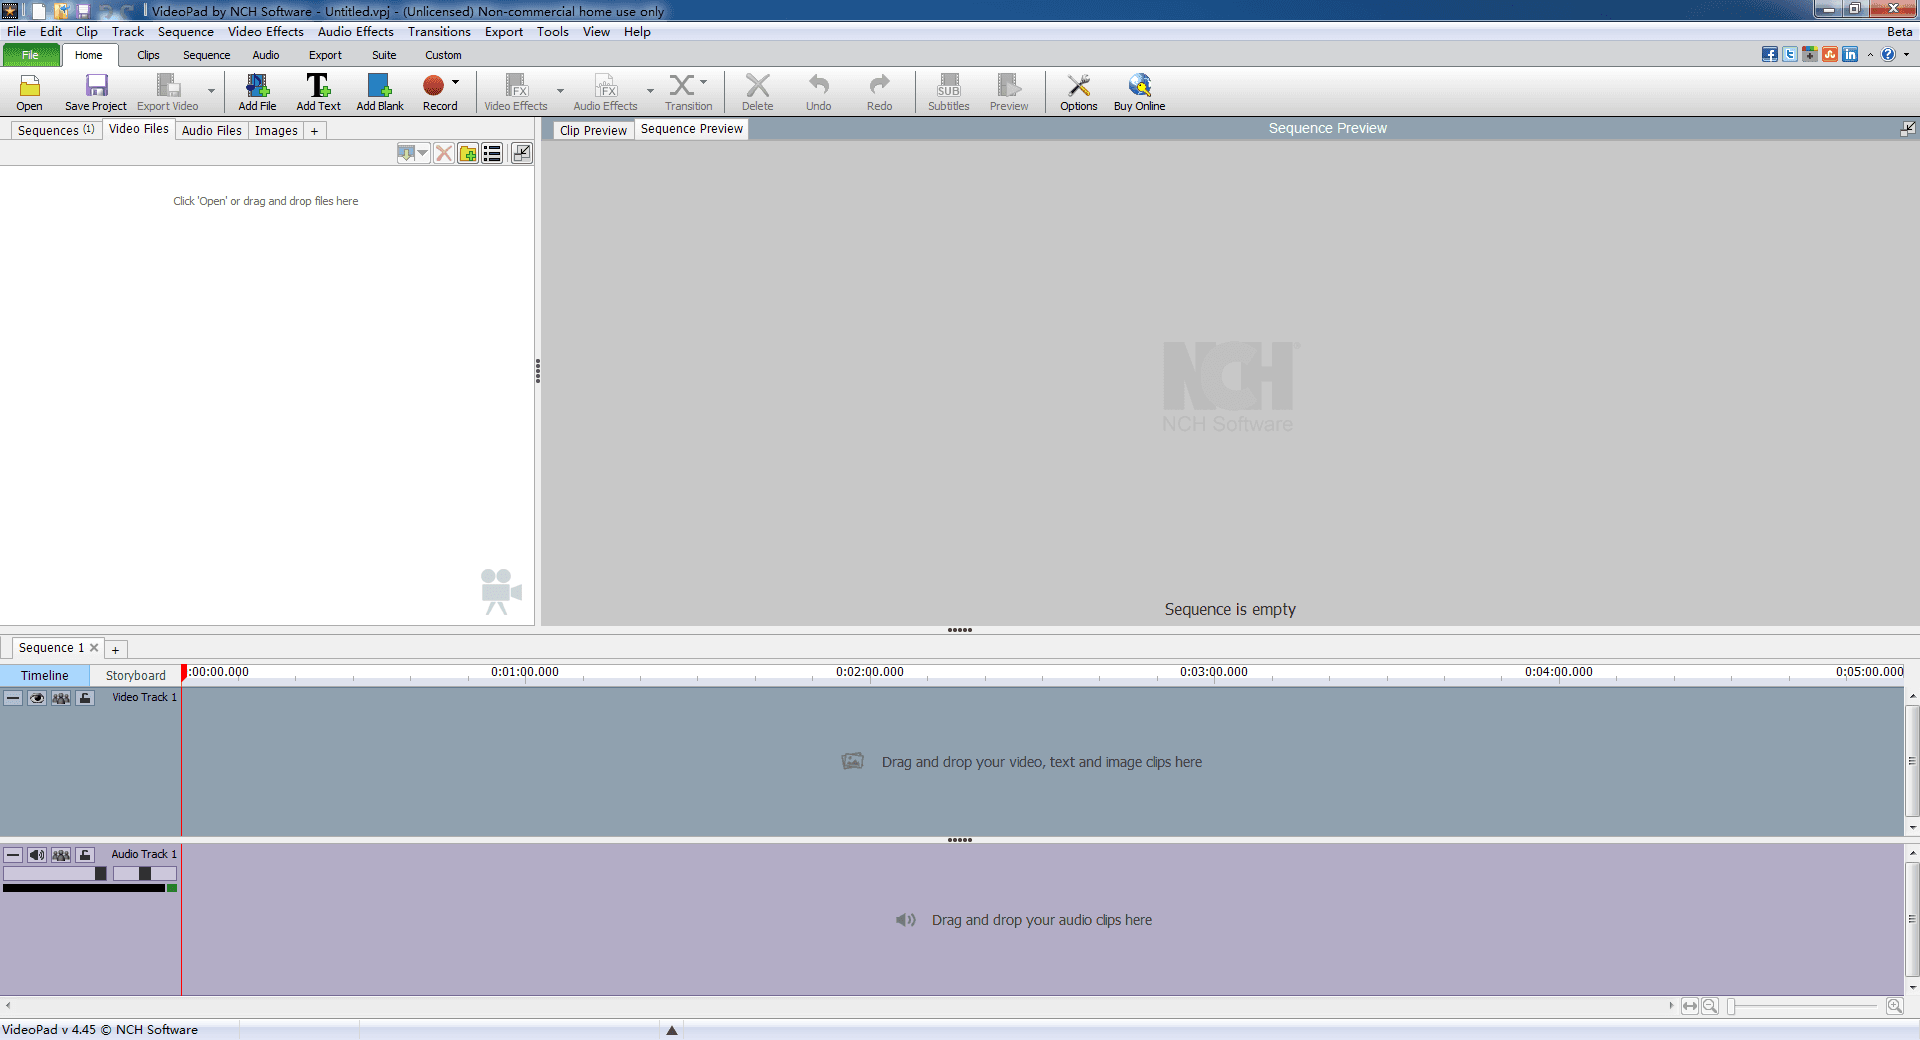Screen dimensions: 1920x1040
Task: Expand the Audio Effects dropdown arrow
Action: click(x=650, y=91)
